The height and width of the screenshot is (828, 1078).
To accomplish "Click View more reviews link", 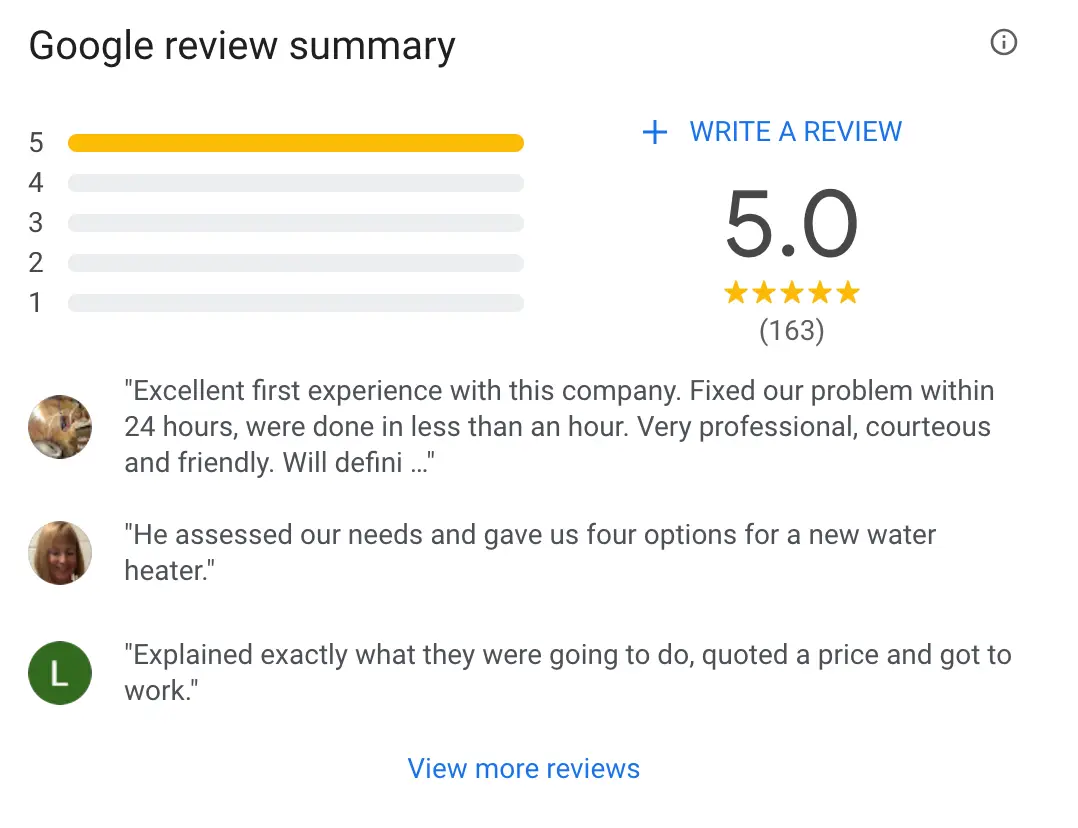I will (x=524, y=769).
